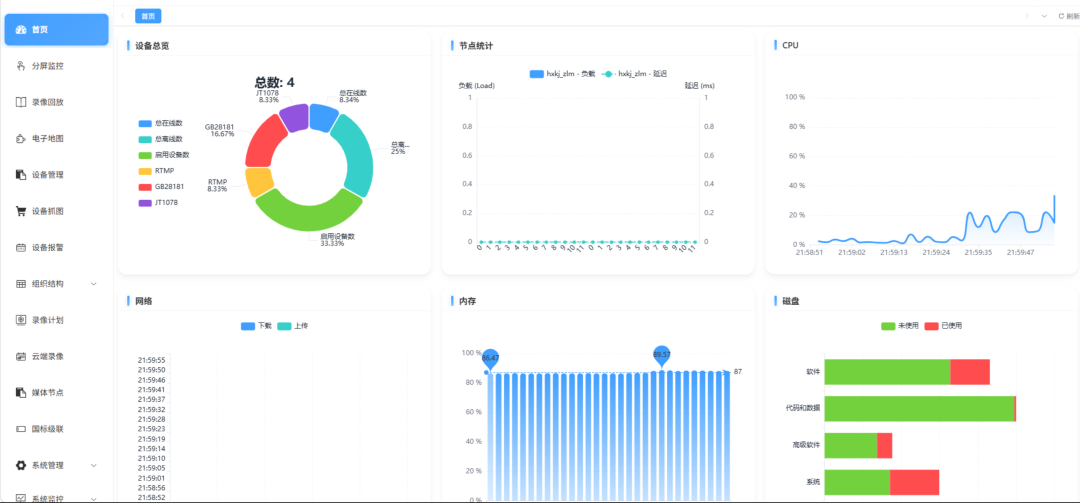This screenshot has height=503, width=1080.
Task: Open the 国标级联 menu entry
Action: (56, 429)
